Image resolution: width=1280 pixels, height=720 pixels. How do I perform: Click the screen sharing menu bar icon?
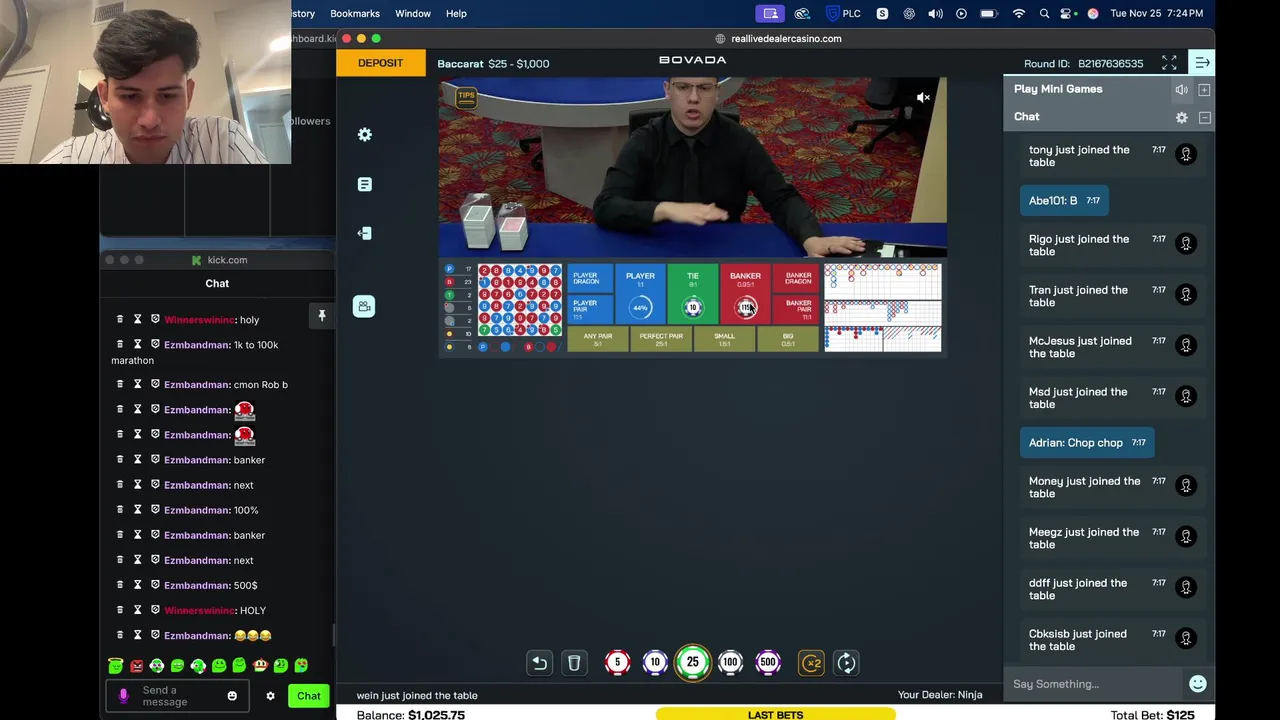click(x=770, y=13)
